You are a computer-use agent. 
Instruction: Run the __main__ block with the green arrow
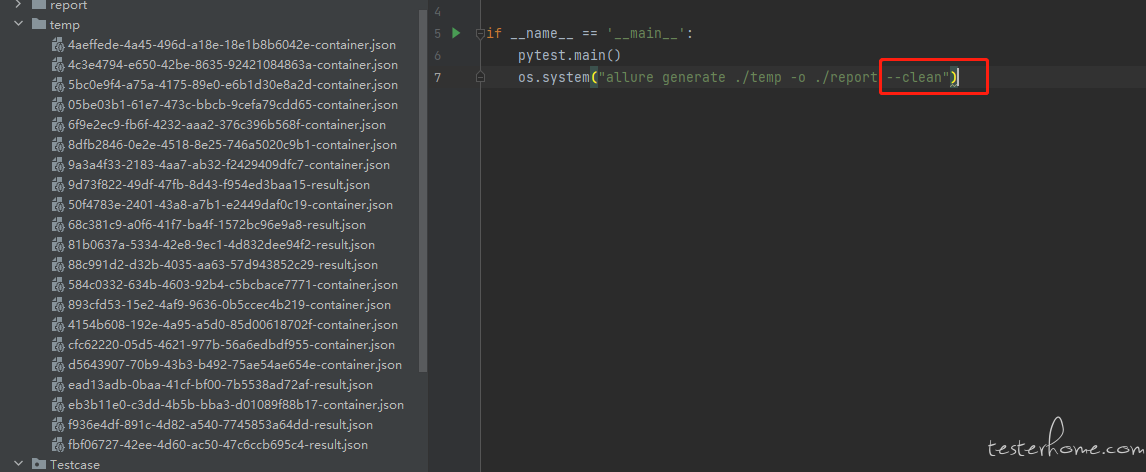tap(456, 33)
